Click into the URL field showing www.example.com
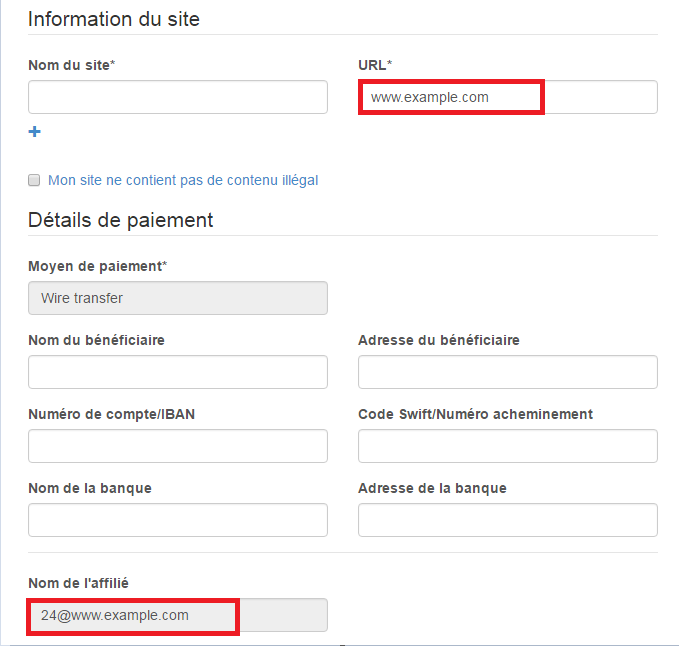Screen dimensions: 679x646 click(x=508, y=97)
